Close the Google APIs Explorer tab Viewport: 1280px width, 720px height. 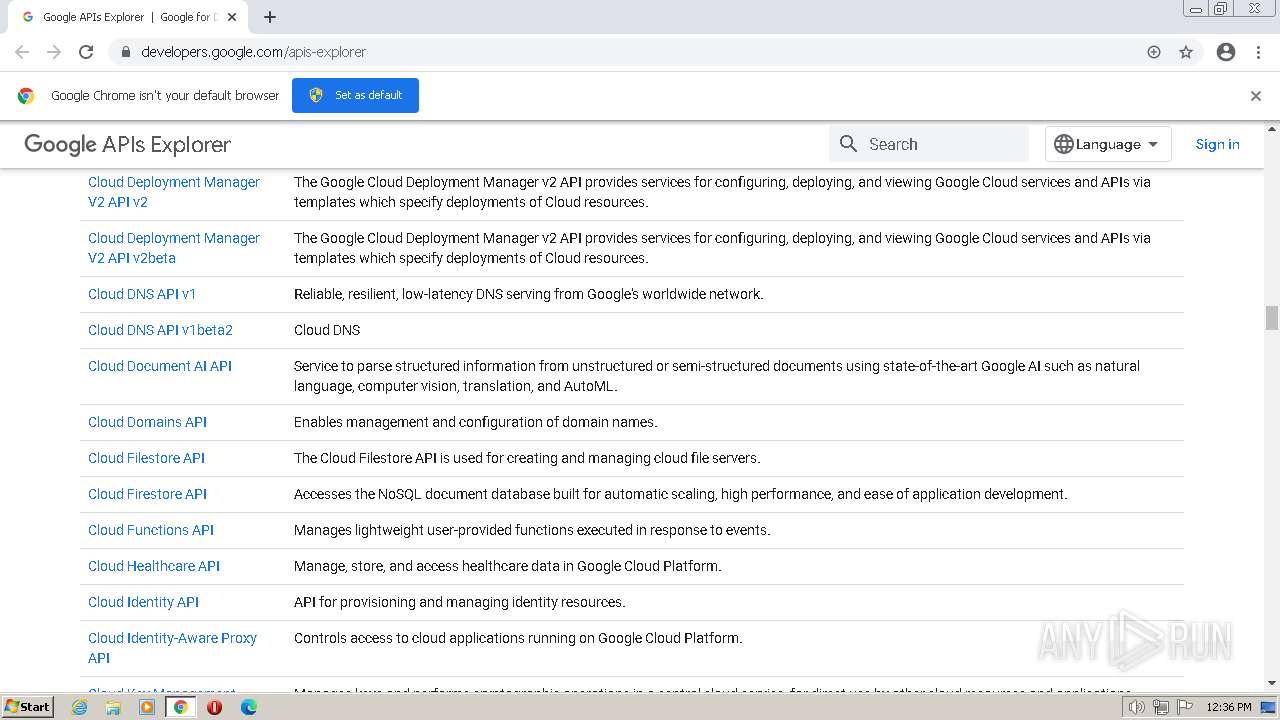point(232,17)
